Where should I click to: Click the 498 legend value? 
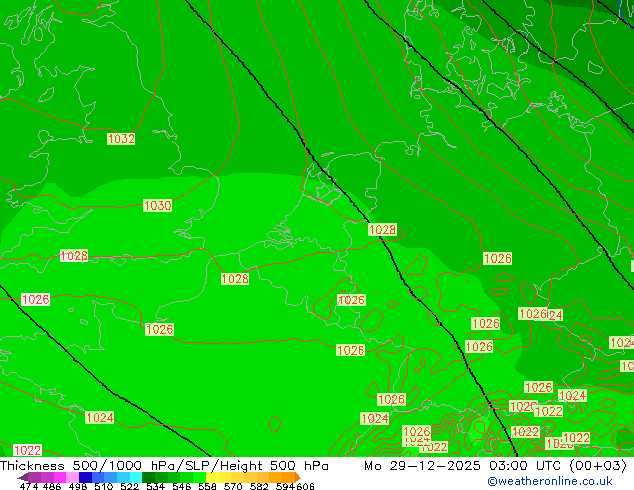78,486
